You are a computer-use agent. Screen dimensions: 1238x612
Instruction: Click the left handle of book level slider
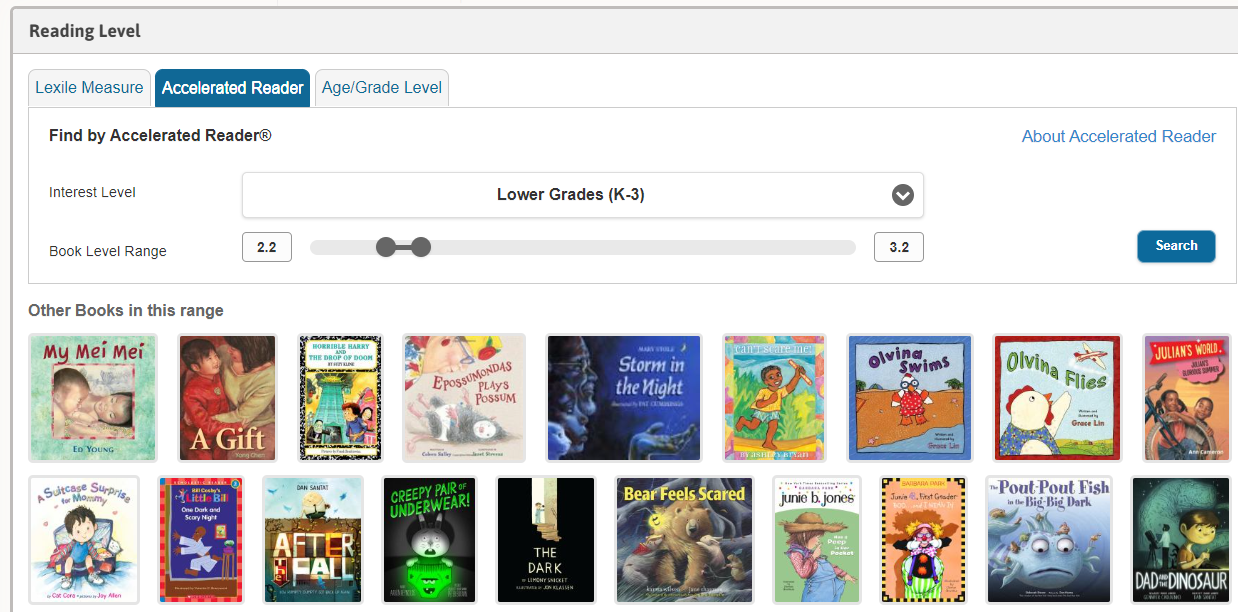(x=386, y=247)
